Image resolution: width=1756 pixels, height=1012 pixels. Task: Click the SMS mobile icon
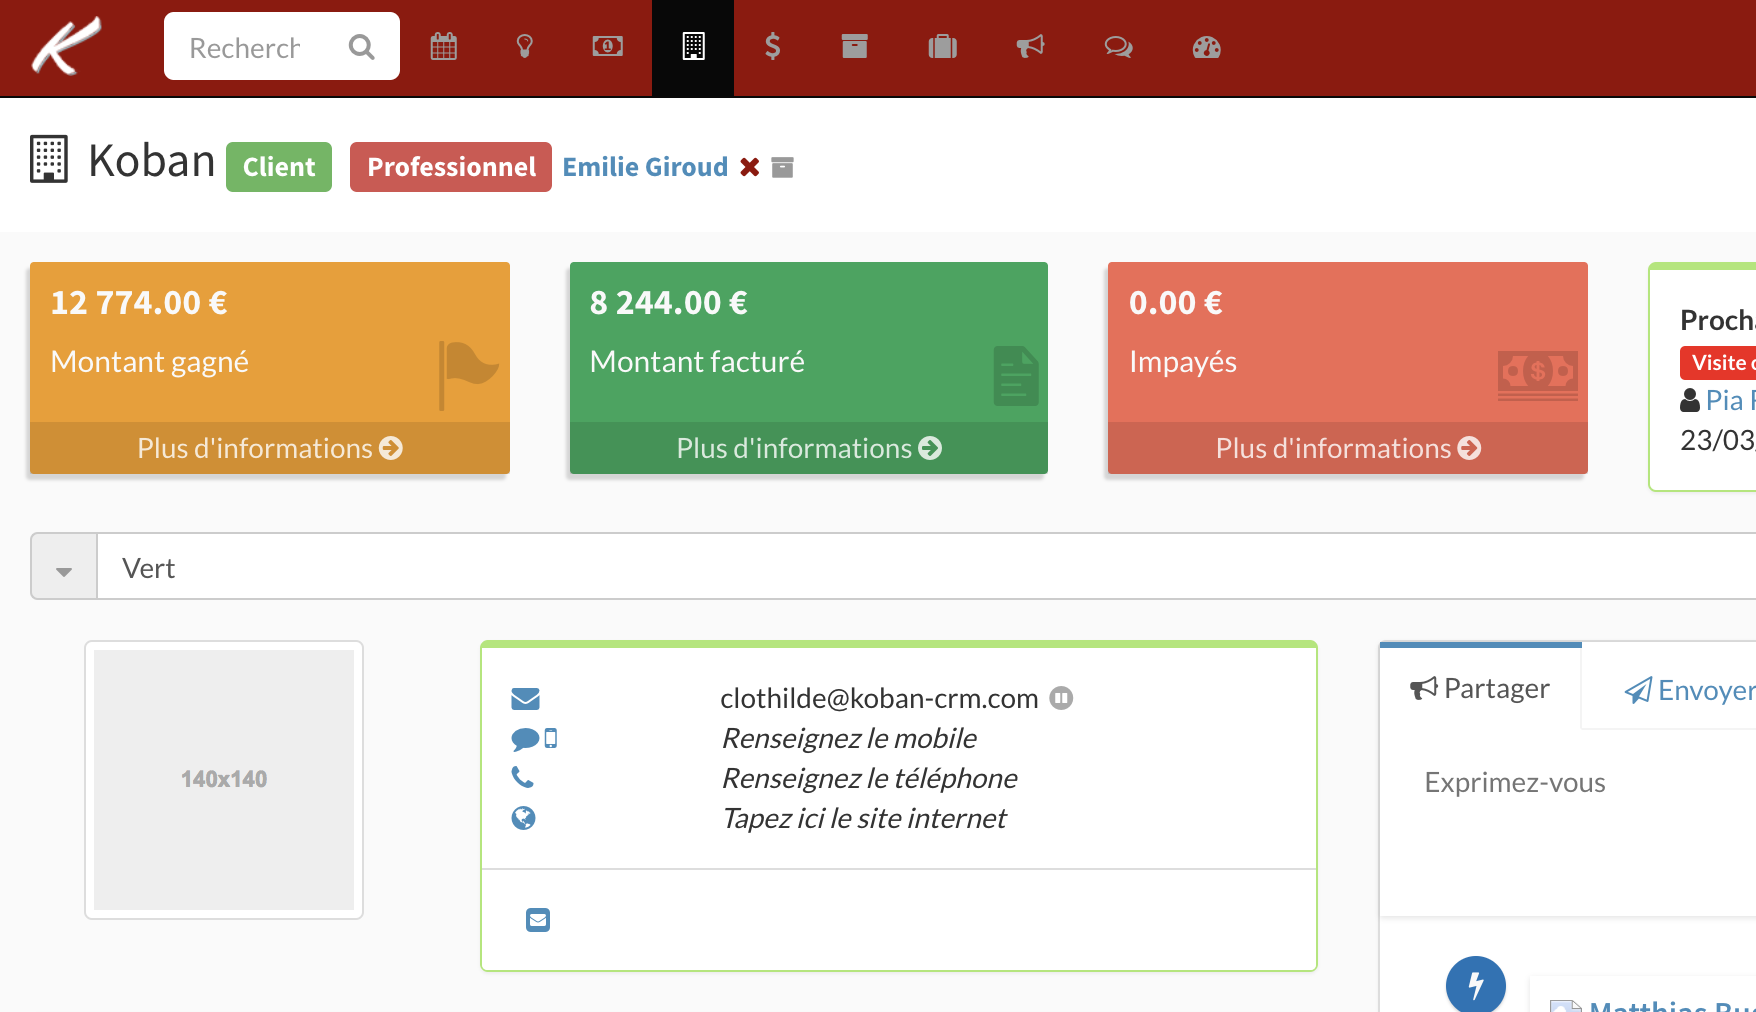click(534, 739)
